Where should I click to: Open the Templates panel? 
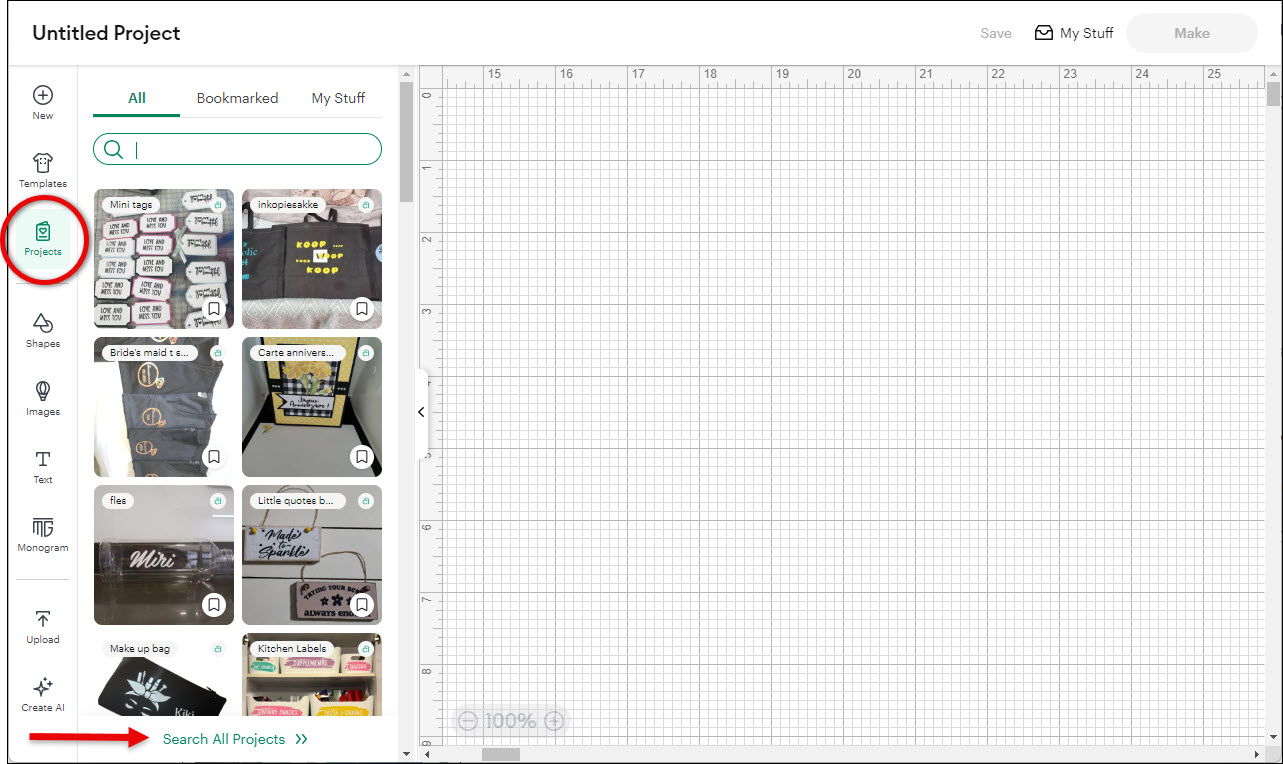point(42,169)
